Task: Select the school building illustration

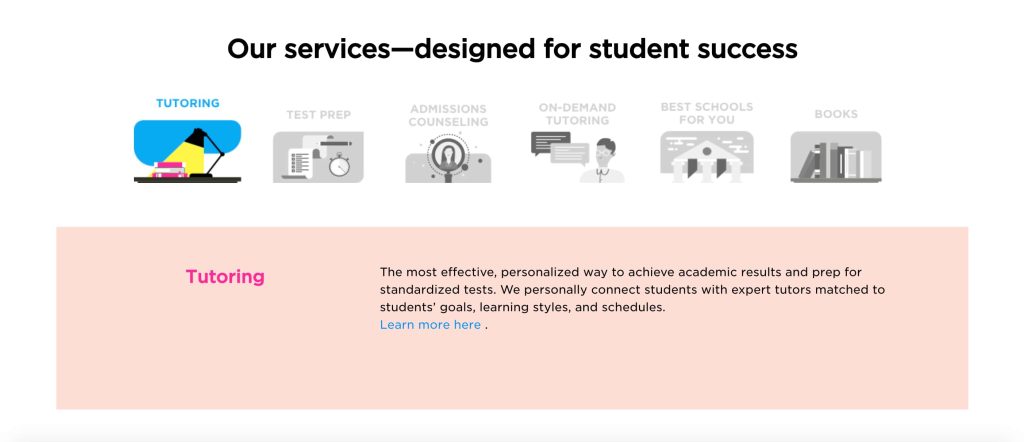Action: (x=707, y=157)
